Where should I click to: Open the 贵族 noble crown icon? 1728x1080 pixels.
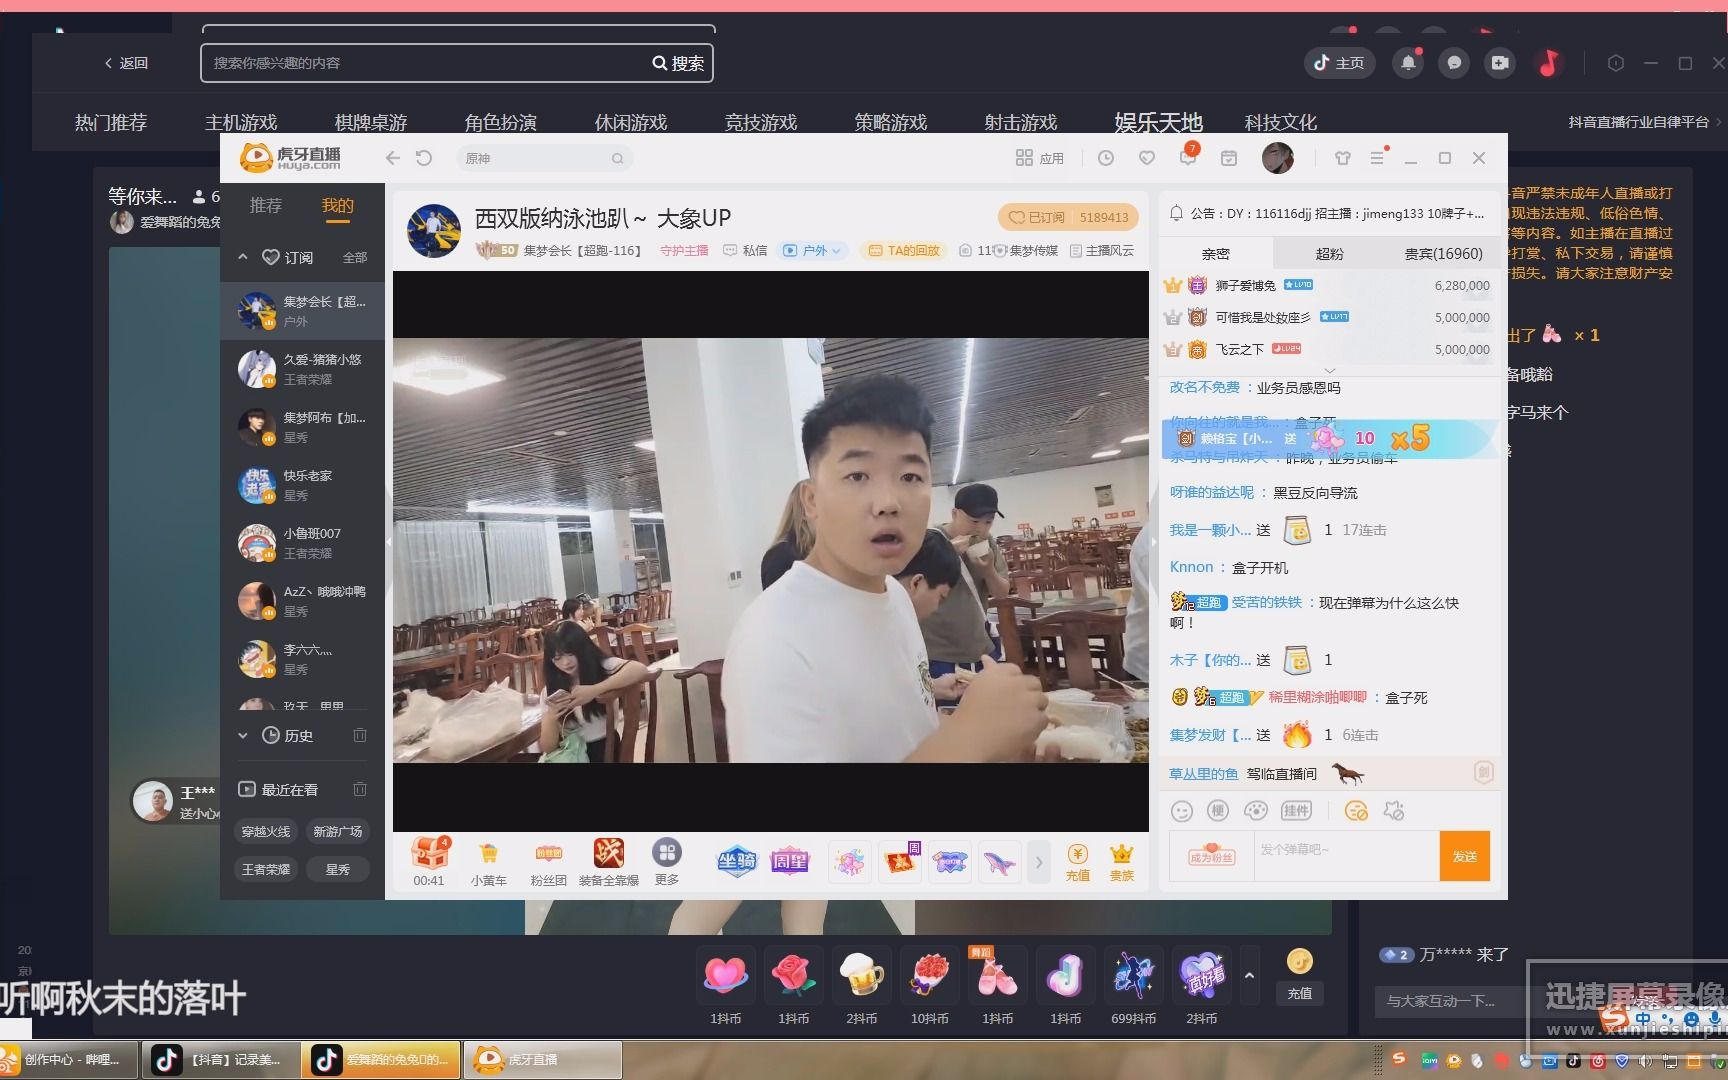click(x=1122, y=862)
